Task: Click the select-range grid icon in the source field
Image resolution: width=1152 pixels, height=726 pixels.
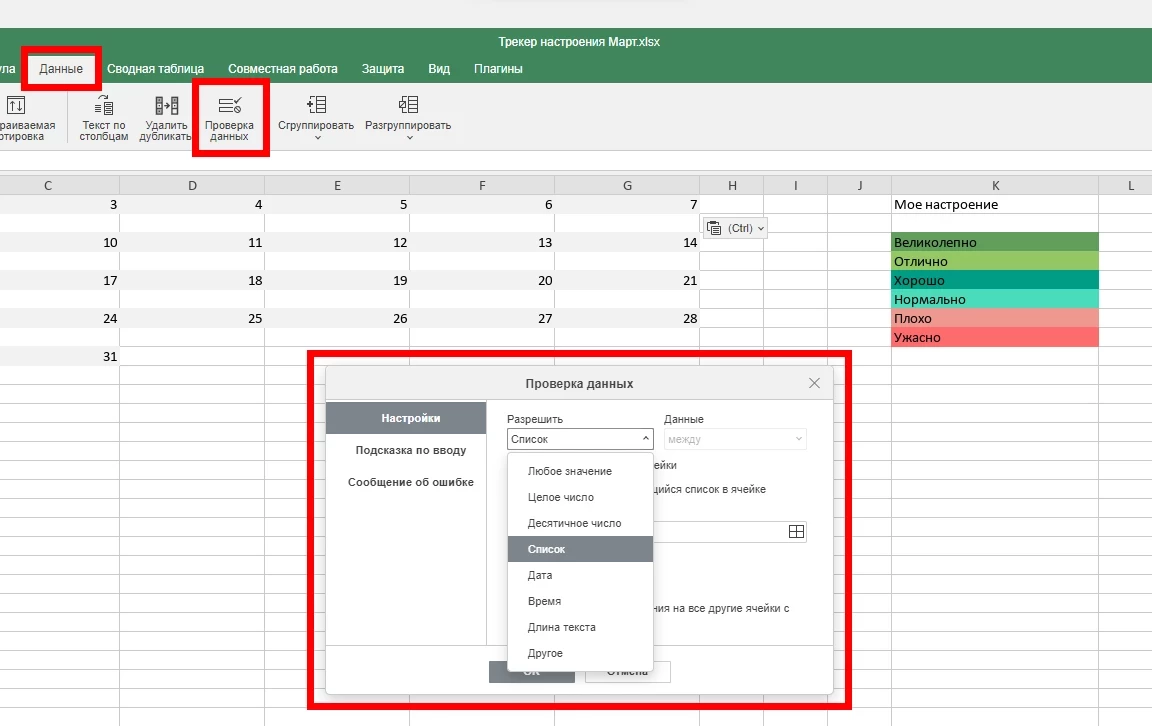Action: point(796,532)
